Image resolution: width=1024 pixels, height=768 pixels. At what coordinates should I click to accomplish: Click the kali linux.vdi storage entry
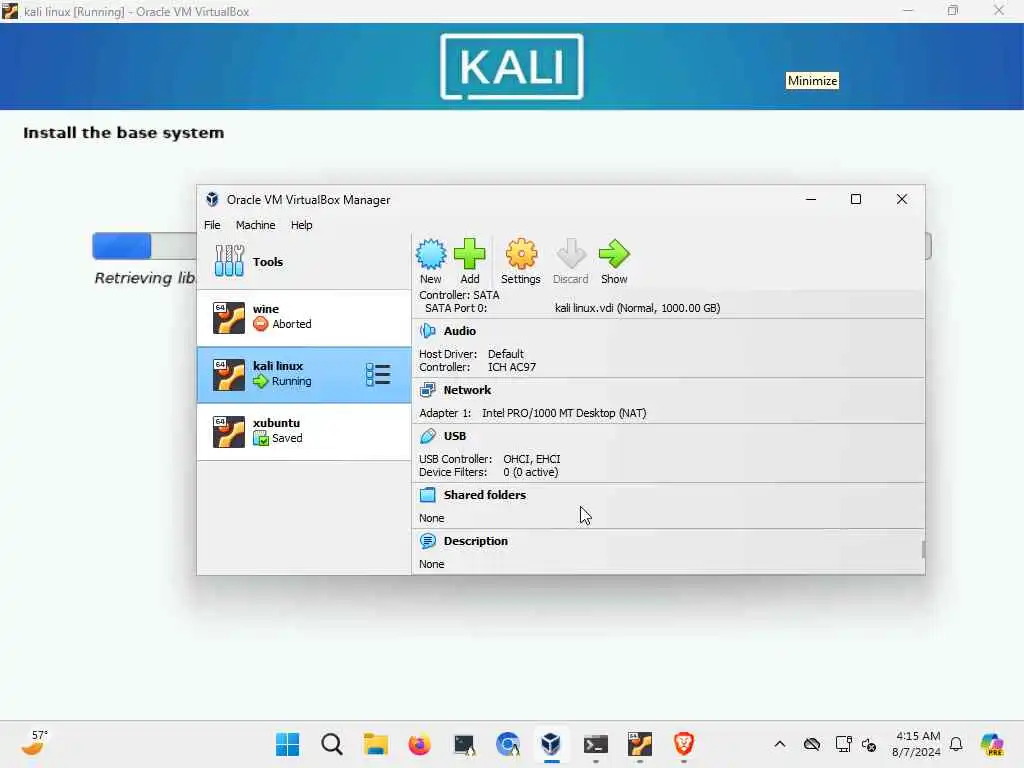tap(637, 308)
